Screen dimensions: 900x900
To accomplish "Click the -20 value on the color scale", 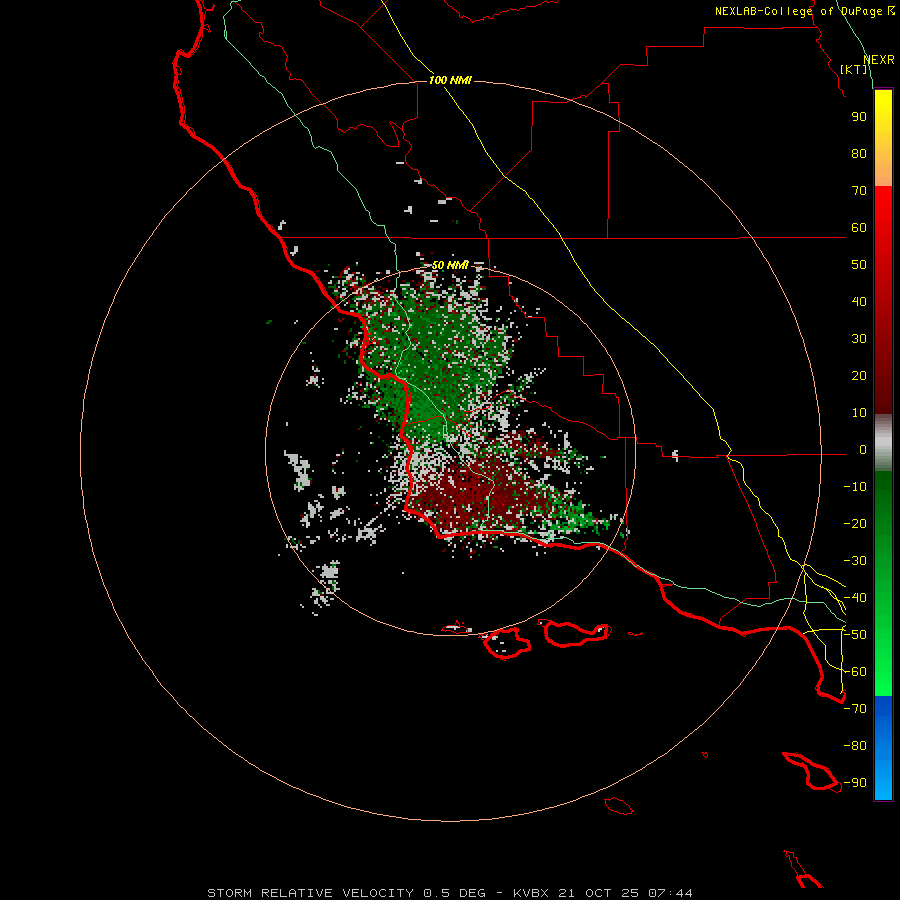I will click(x=855, y=524).
